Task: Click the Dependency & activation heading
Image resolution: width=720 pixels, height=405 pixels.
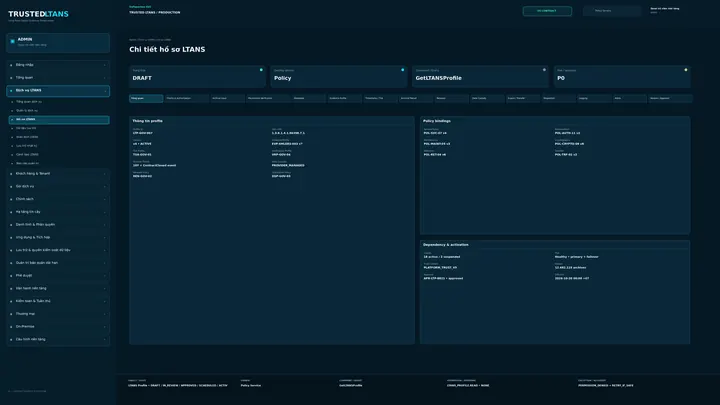Action: 445,245
